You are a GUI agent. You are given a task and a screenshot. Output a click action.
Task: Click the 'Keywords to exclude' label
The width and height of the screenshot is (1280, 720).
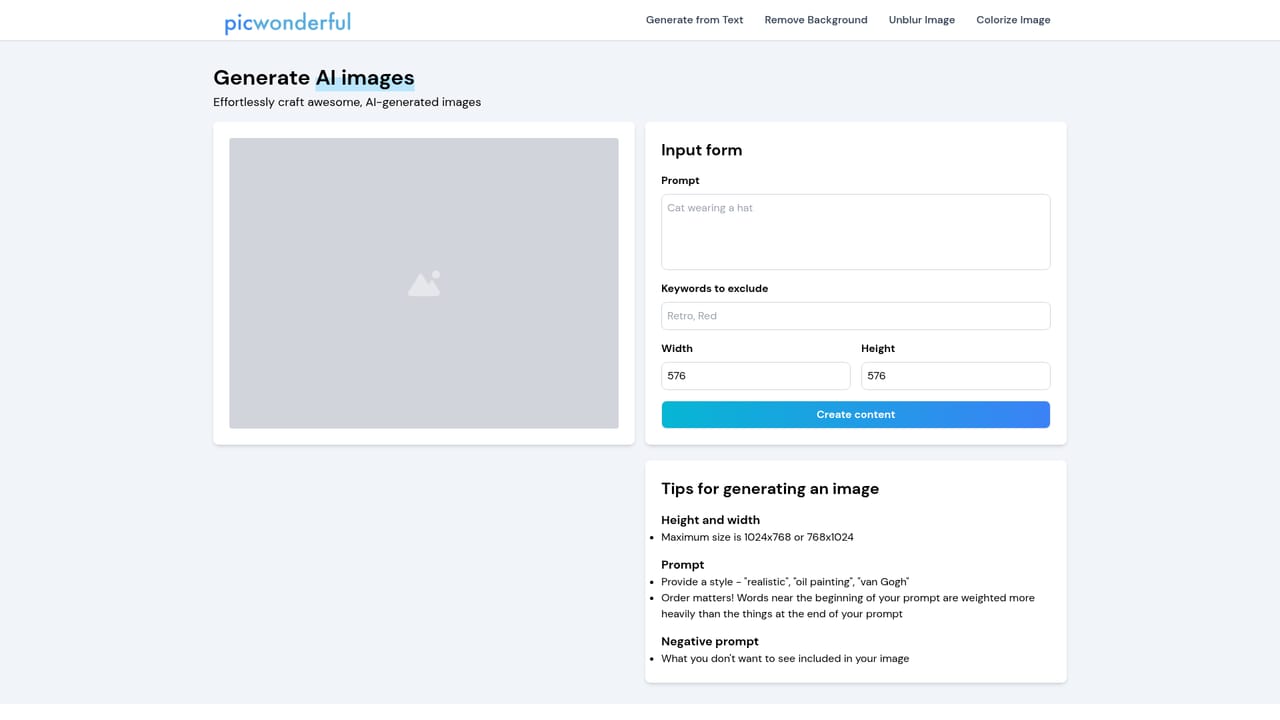click(x=715, y=288)
